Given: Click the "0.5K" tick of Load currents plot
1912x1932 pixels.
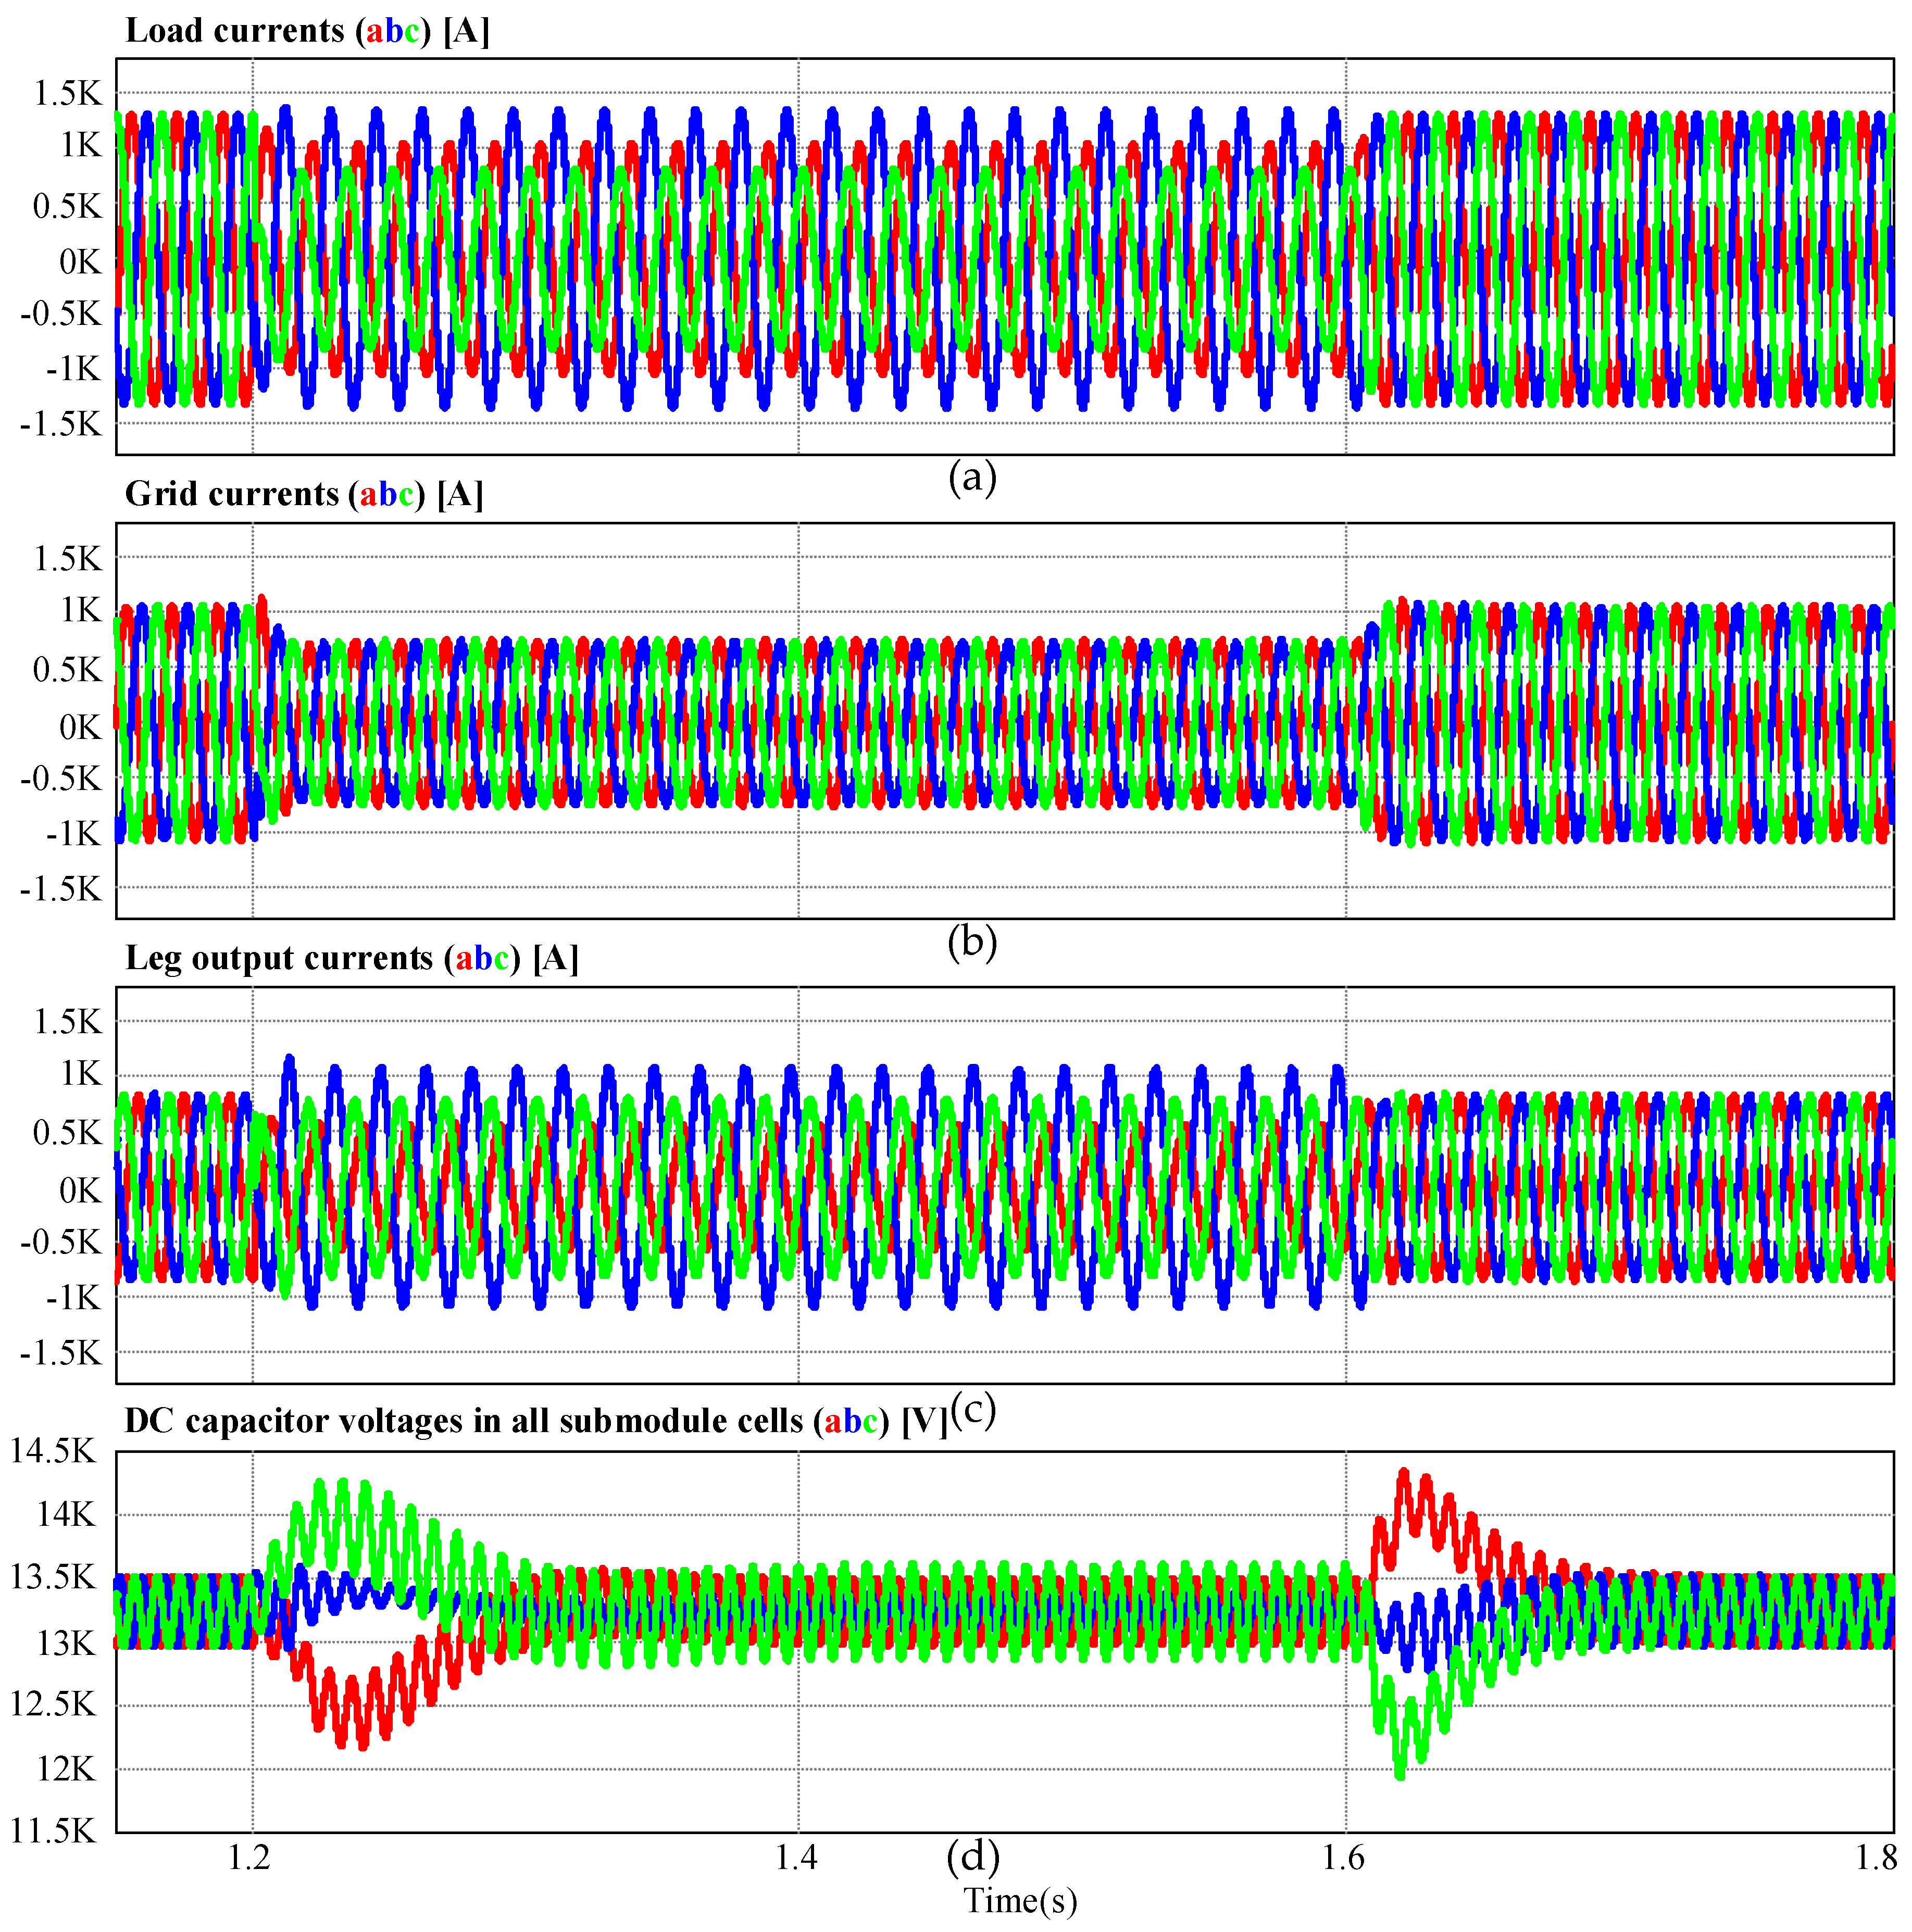Looking at the screenshot, I should tap(68, 206).
